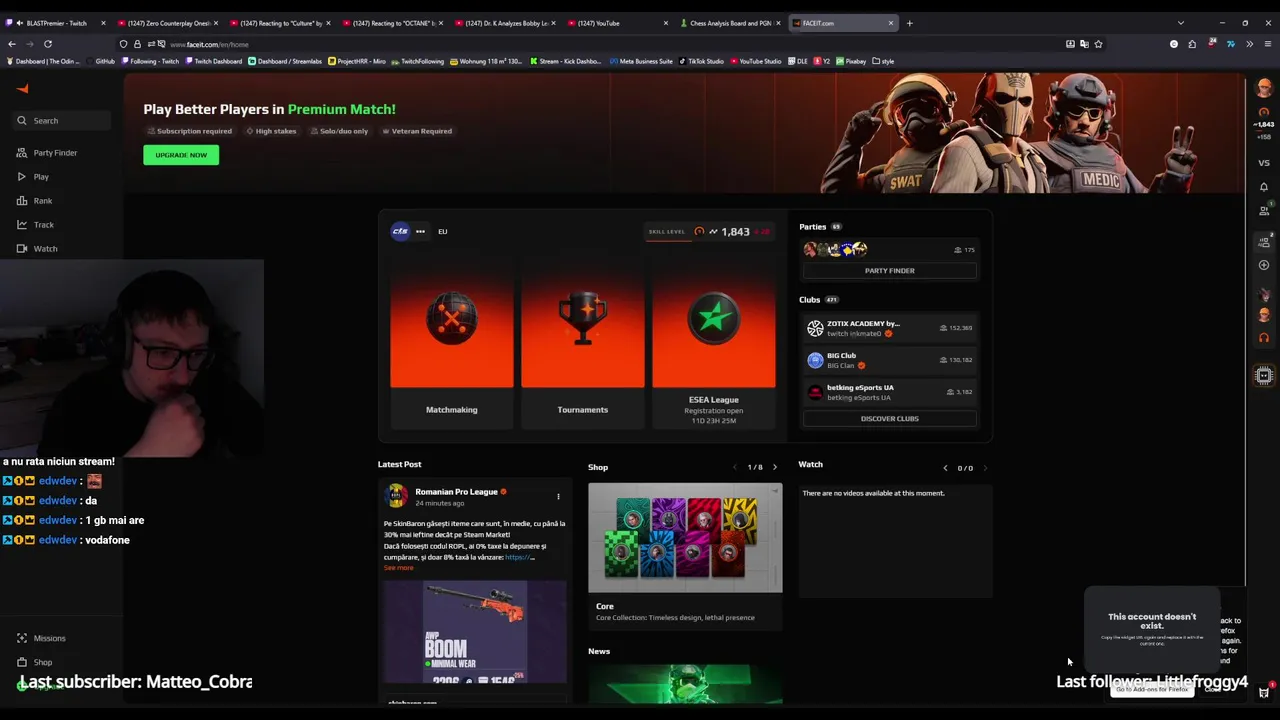Mute the BLASTPremier tab audio icon
This screenshot has height=720, width=1280.
point(20,23)
